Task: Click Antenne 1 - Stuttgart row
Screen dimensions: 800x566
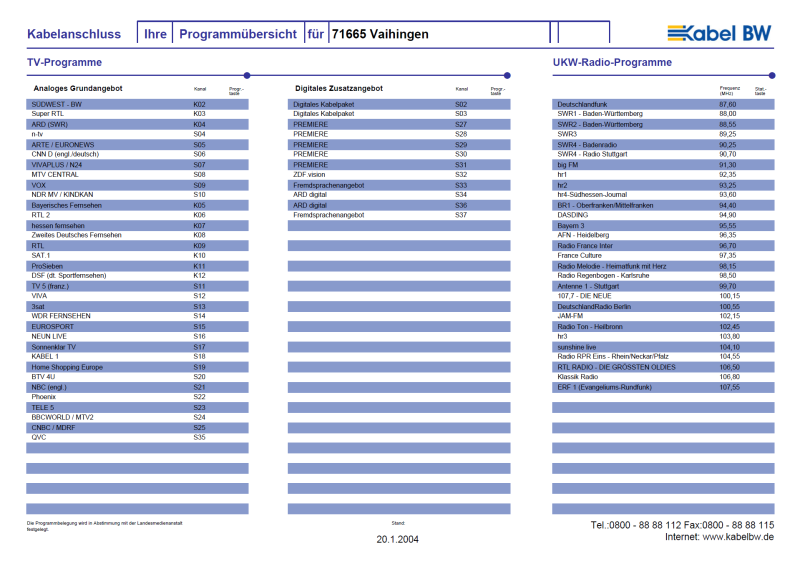Action: [x=663, y=286]
